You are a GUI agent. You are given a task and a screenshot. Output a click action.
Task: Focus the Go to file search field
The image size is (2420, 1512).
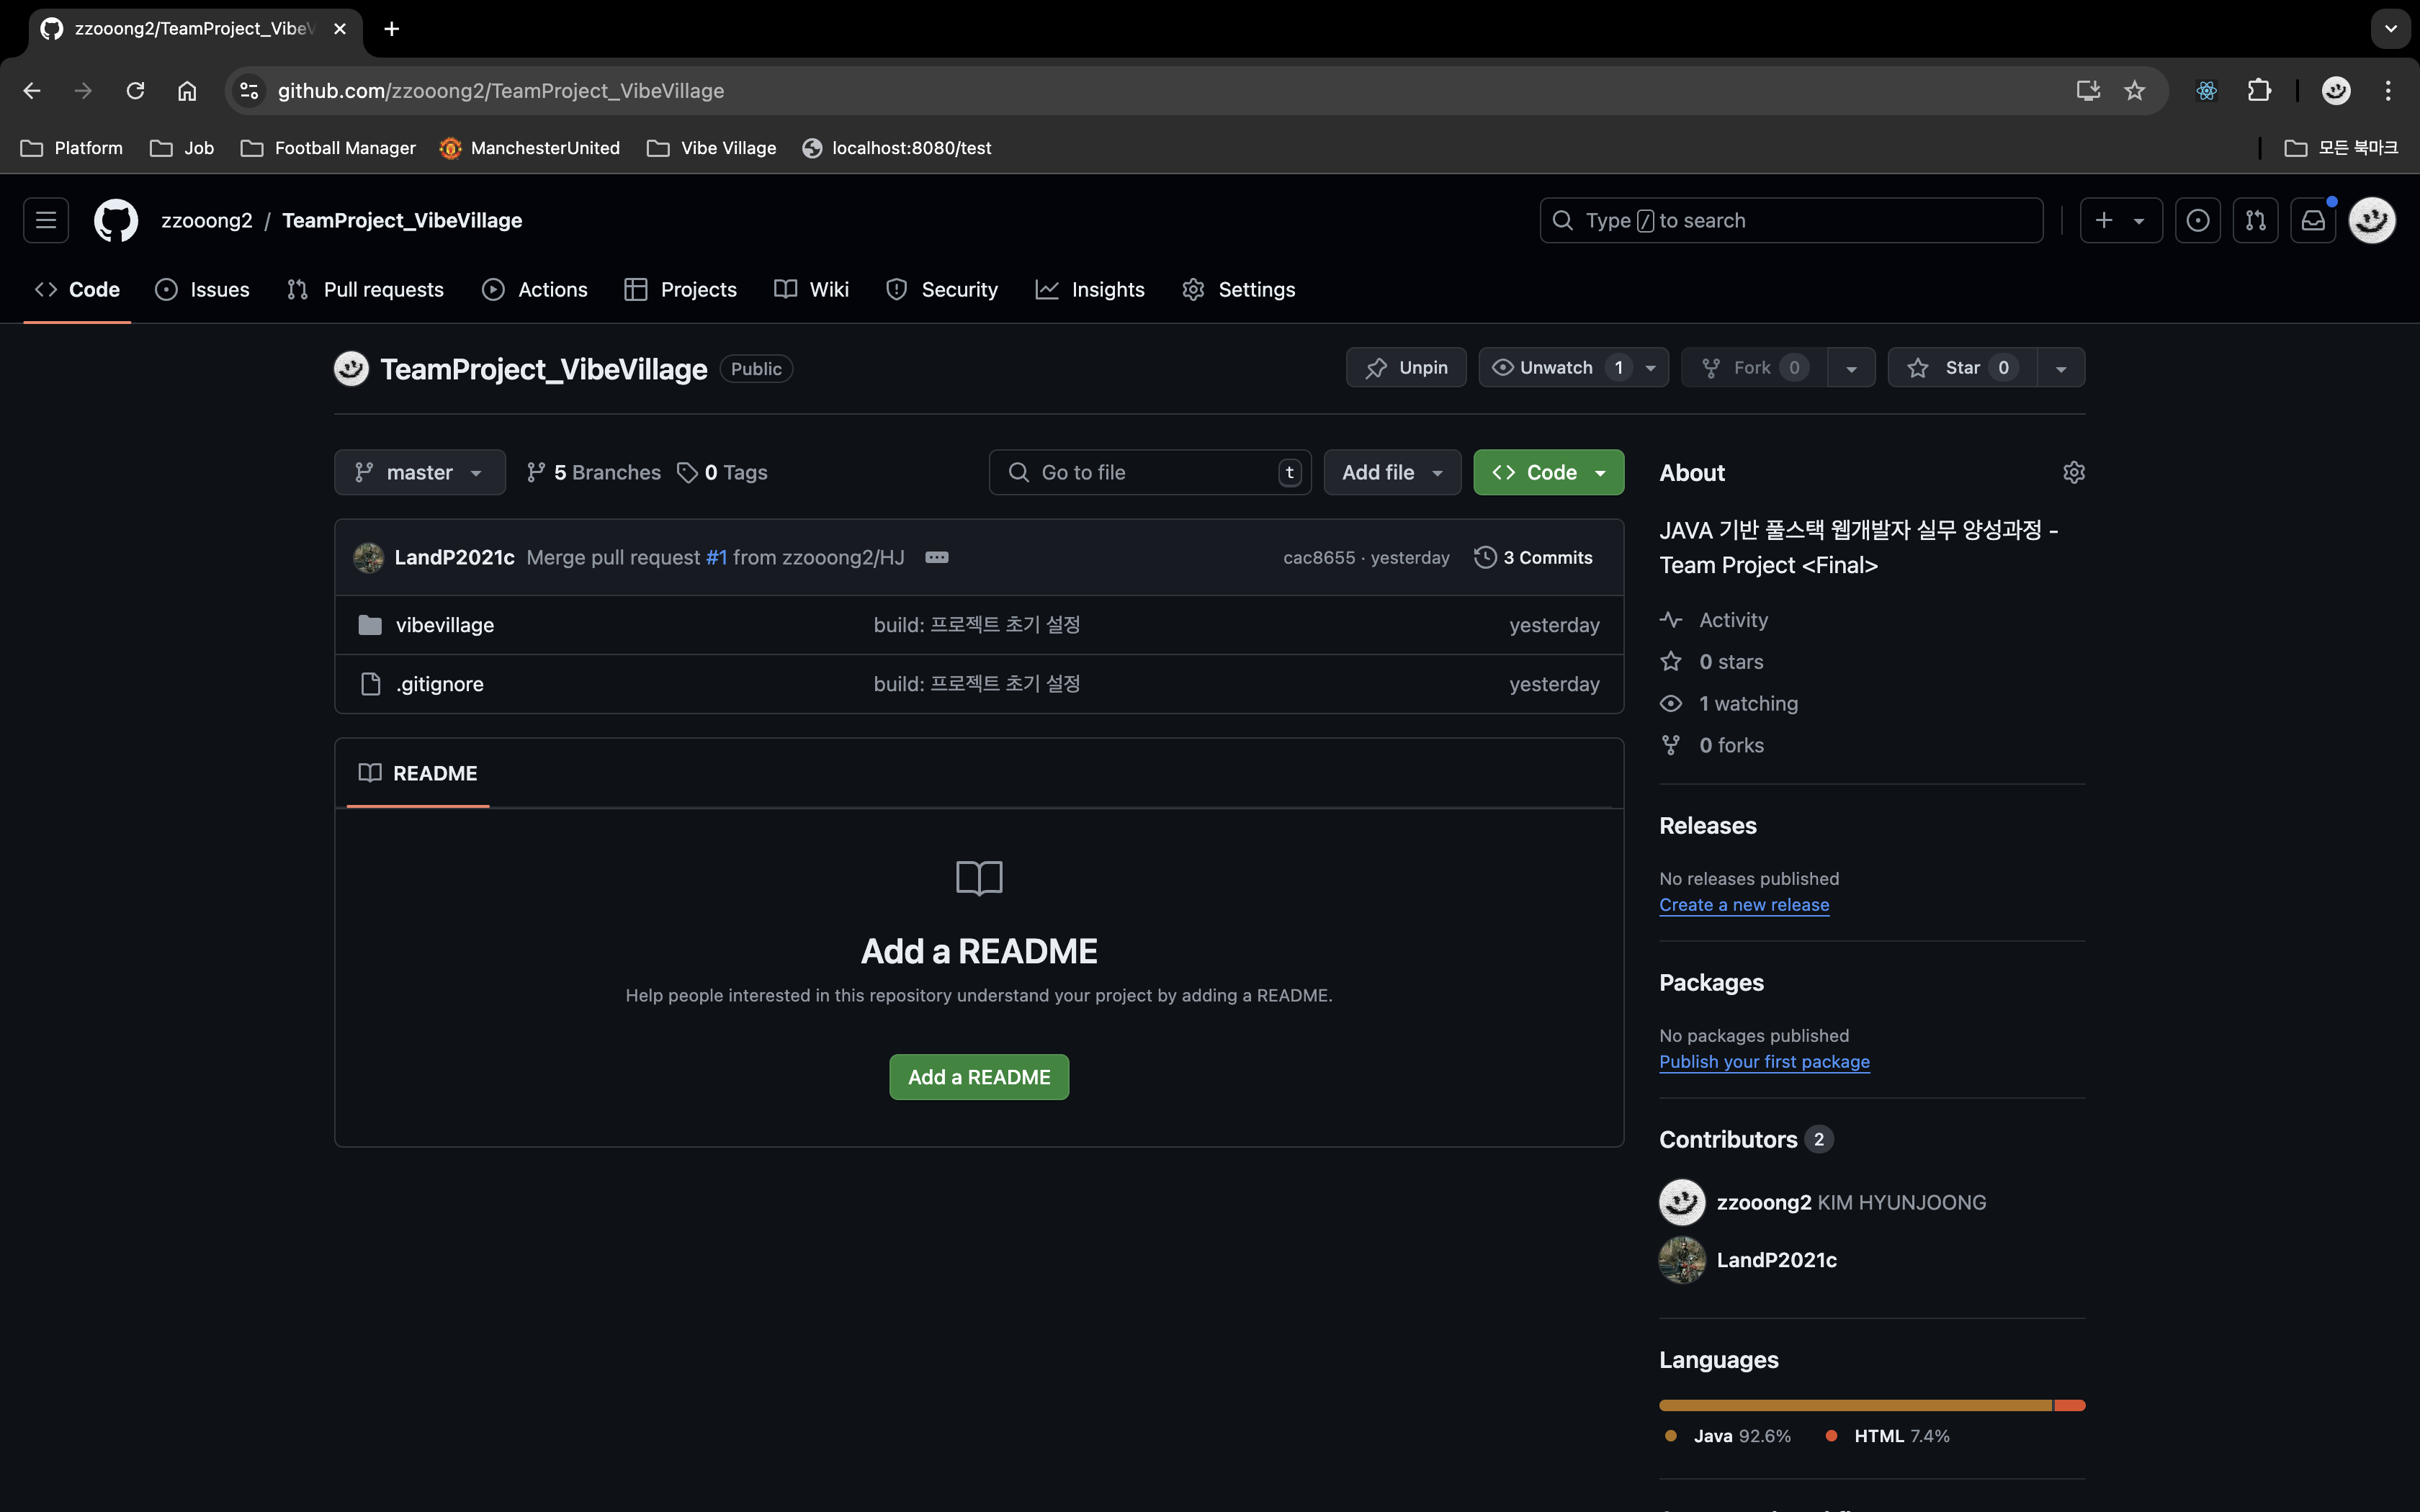1150,472
